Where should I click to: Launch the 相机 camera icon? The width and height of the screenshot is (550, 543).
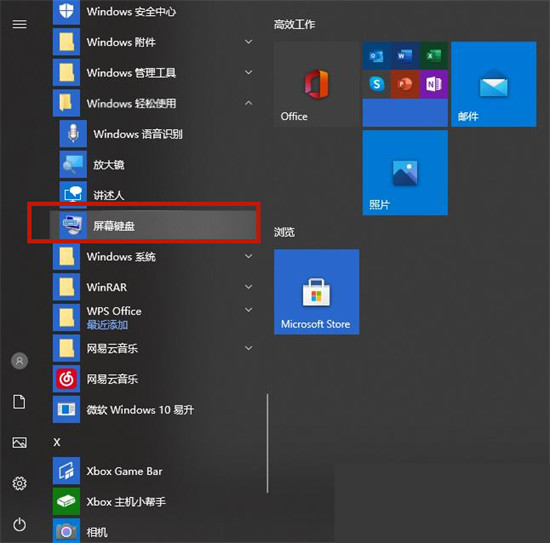click(66, 531)
